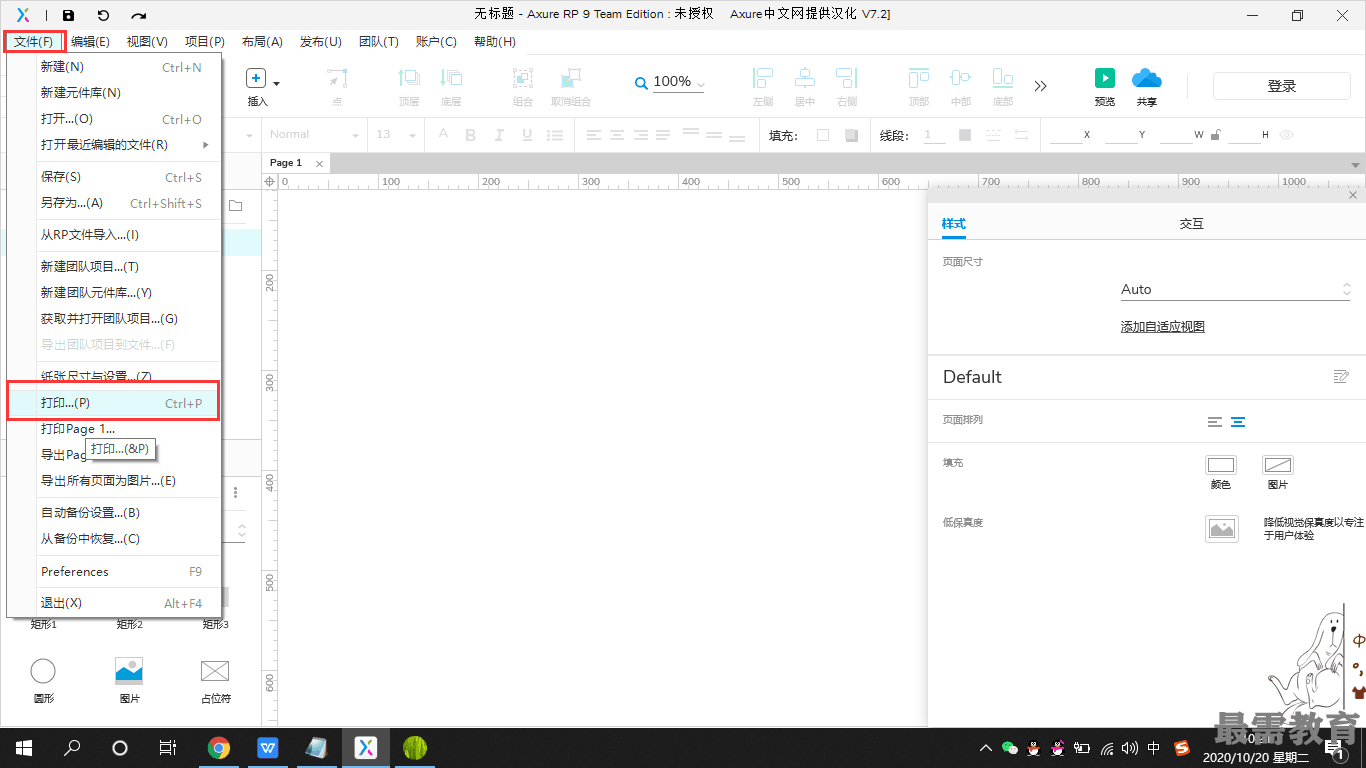1366x768 pixels.
Task: Close the Page 1 tab
Action: click(x=319, y=163)
